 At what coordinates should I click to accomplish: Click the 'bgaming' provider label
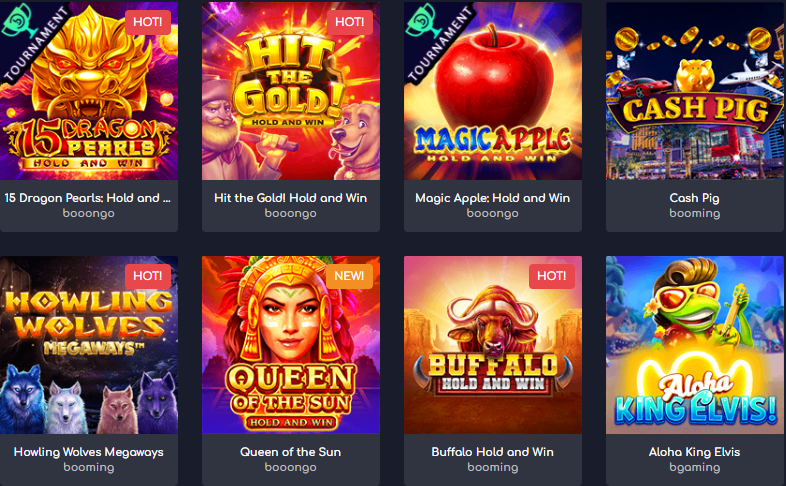[695, 467]
